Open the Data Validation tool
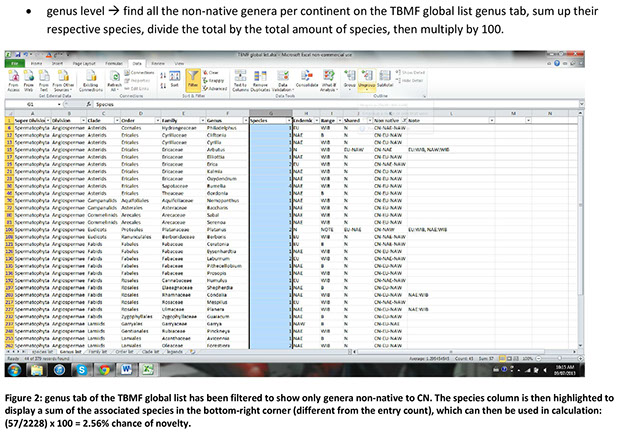Image resolution: width=618 pixels, height=434 pixels. pos(283,80)
